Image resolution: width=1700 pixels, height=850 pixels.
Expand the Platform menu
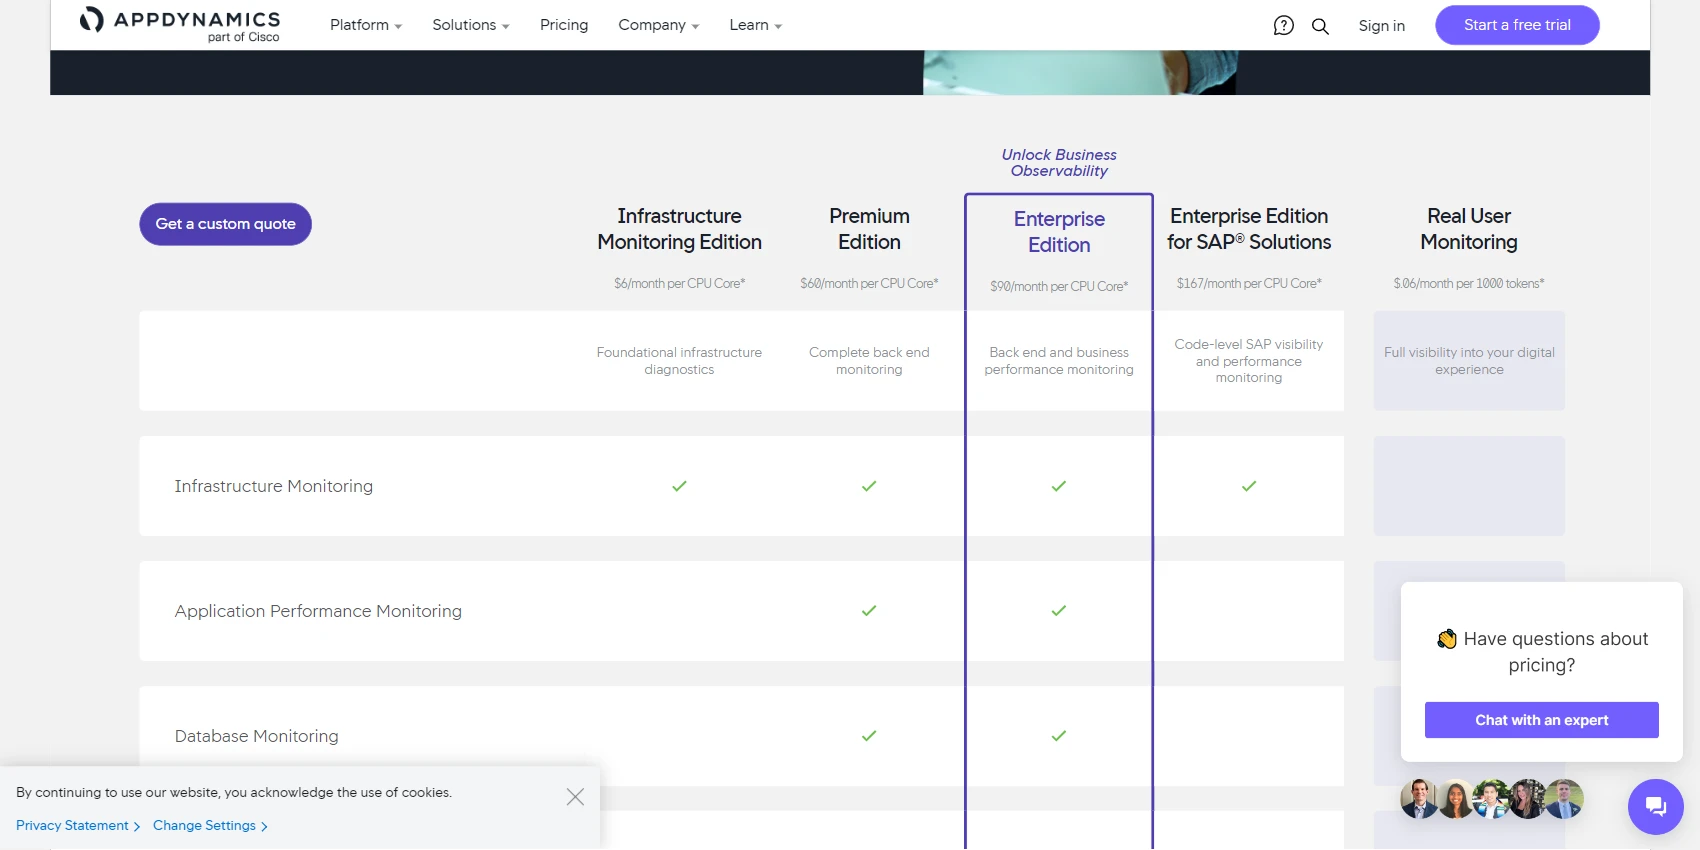(x=366, y=25)
